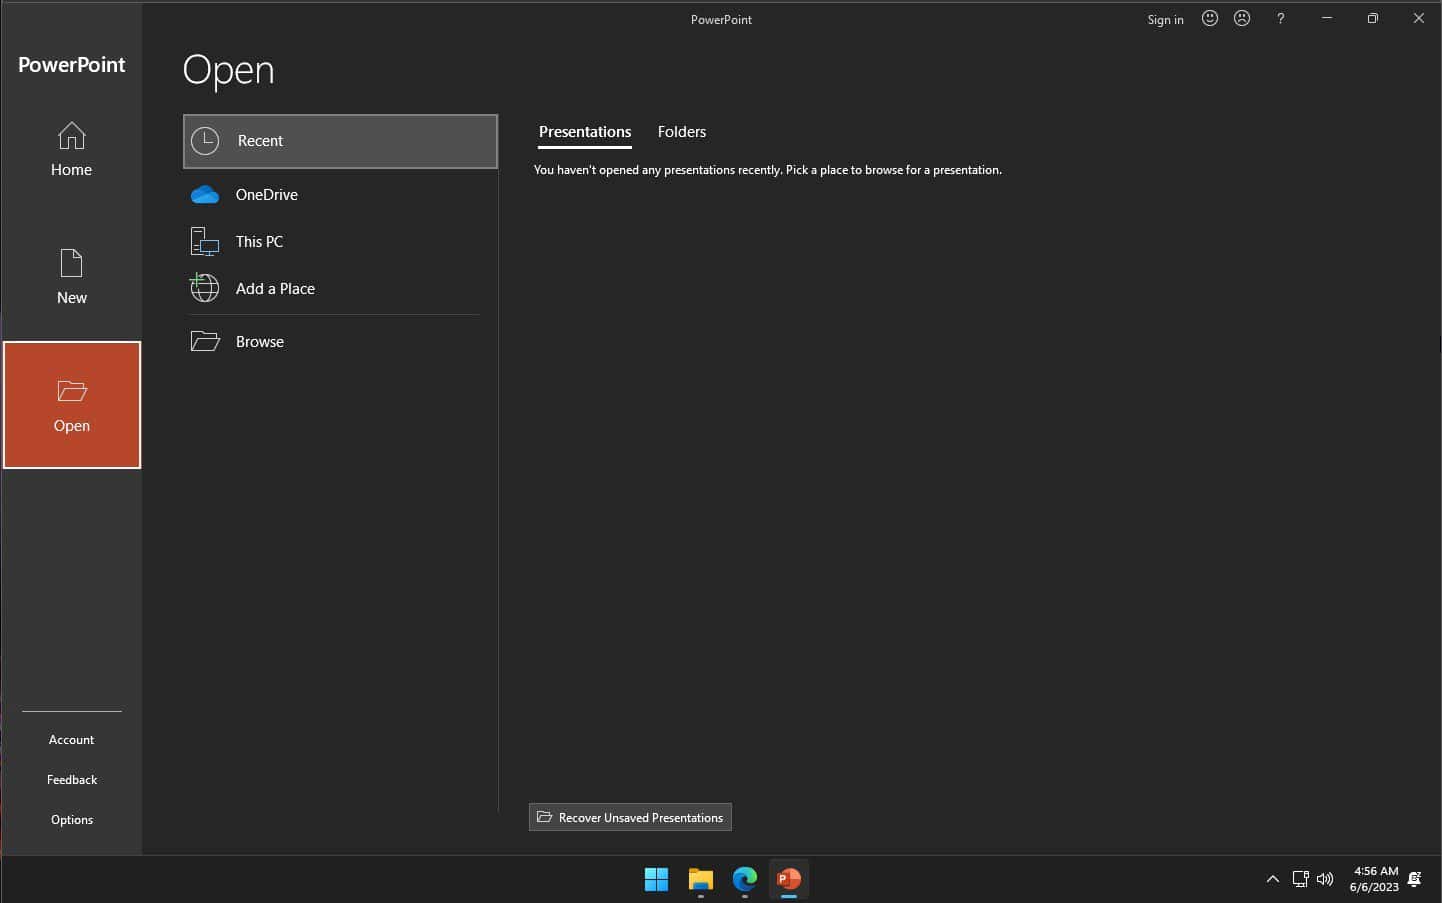Restore down the PowerPoint window
This screenshot has width=1442, height=903.
[1373, 18]
